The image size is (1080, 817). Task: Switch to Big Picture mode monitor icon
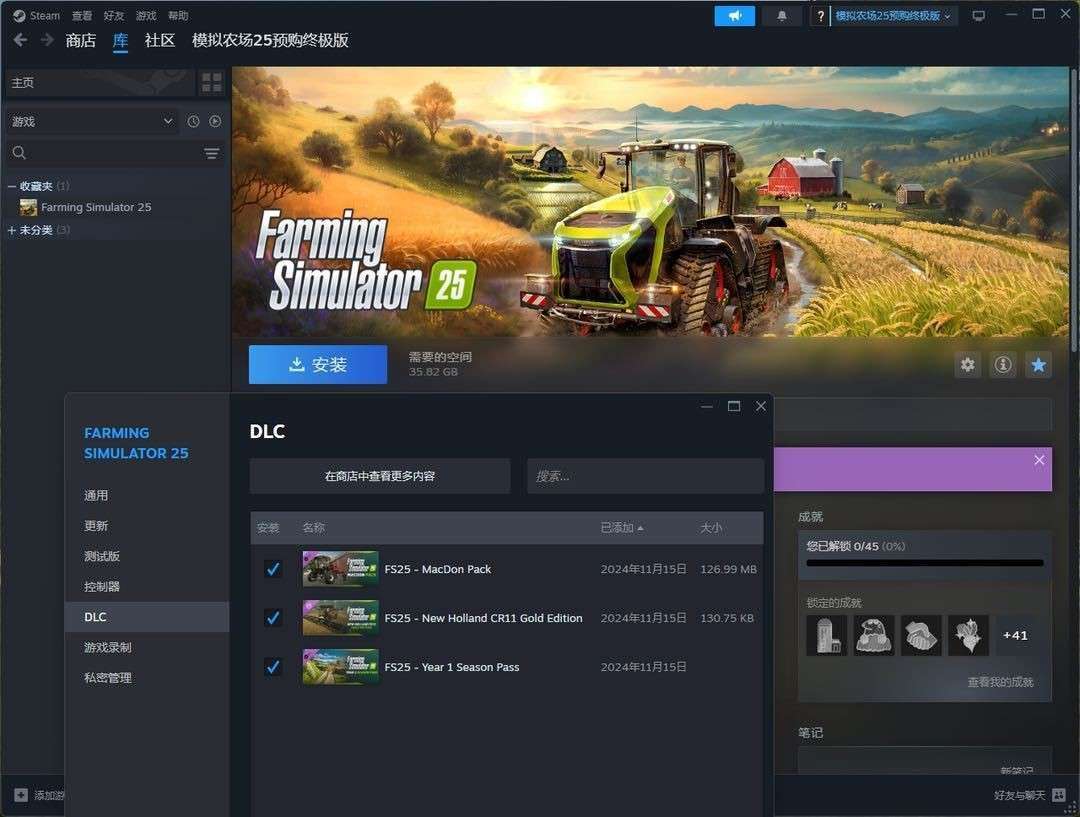click(x=978, y=16)
